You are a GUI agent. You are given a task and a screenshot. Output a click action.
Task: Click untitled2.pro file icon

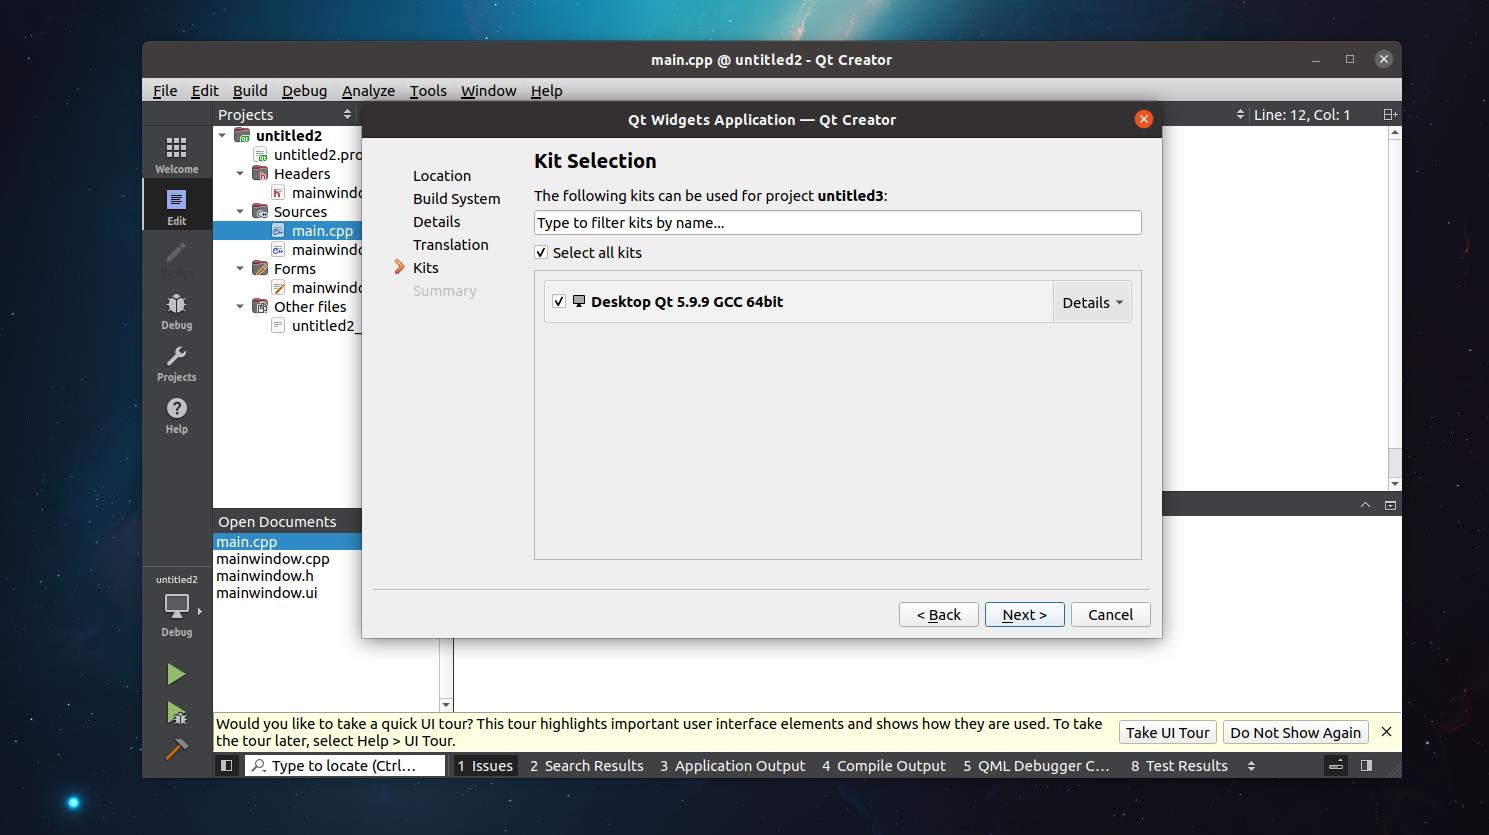pos(261,155)
